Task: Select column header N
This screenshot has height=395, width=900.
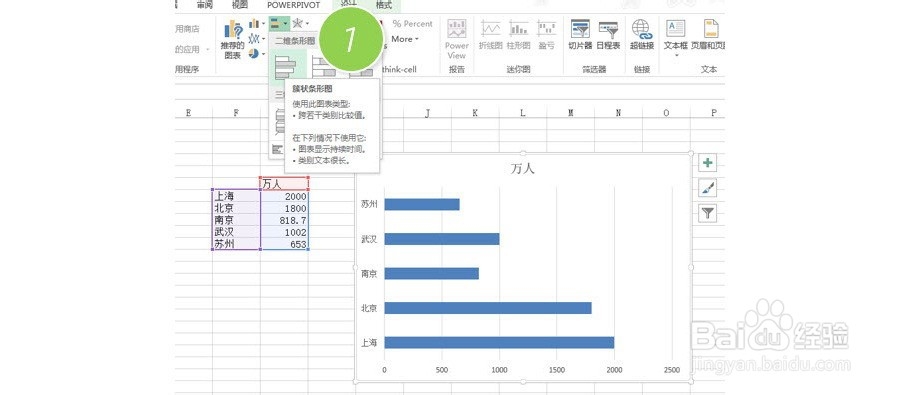Action: point(618,113)
